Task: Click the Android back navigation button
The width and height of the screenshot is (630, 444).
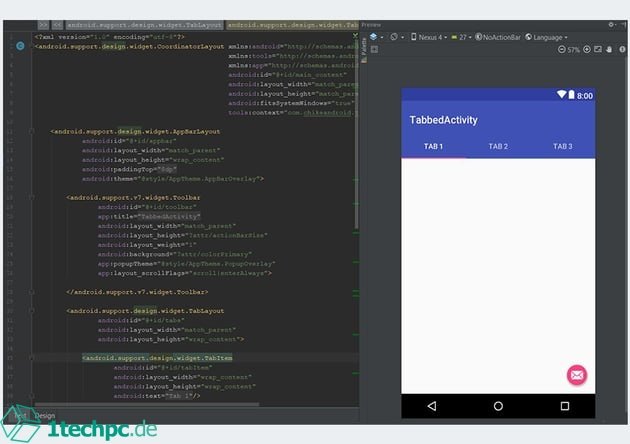Action: coord(432,406)
